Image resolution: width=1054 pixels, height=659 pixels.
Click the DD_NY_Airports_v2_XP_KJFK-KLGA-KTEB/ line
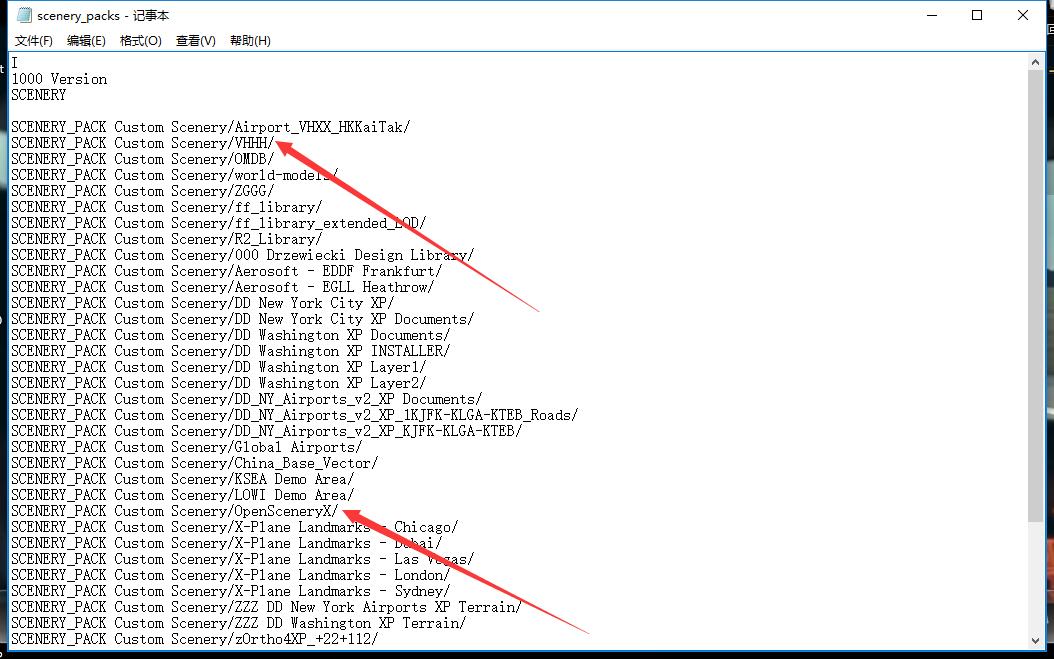click(267, 431)
